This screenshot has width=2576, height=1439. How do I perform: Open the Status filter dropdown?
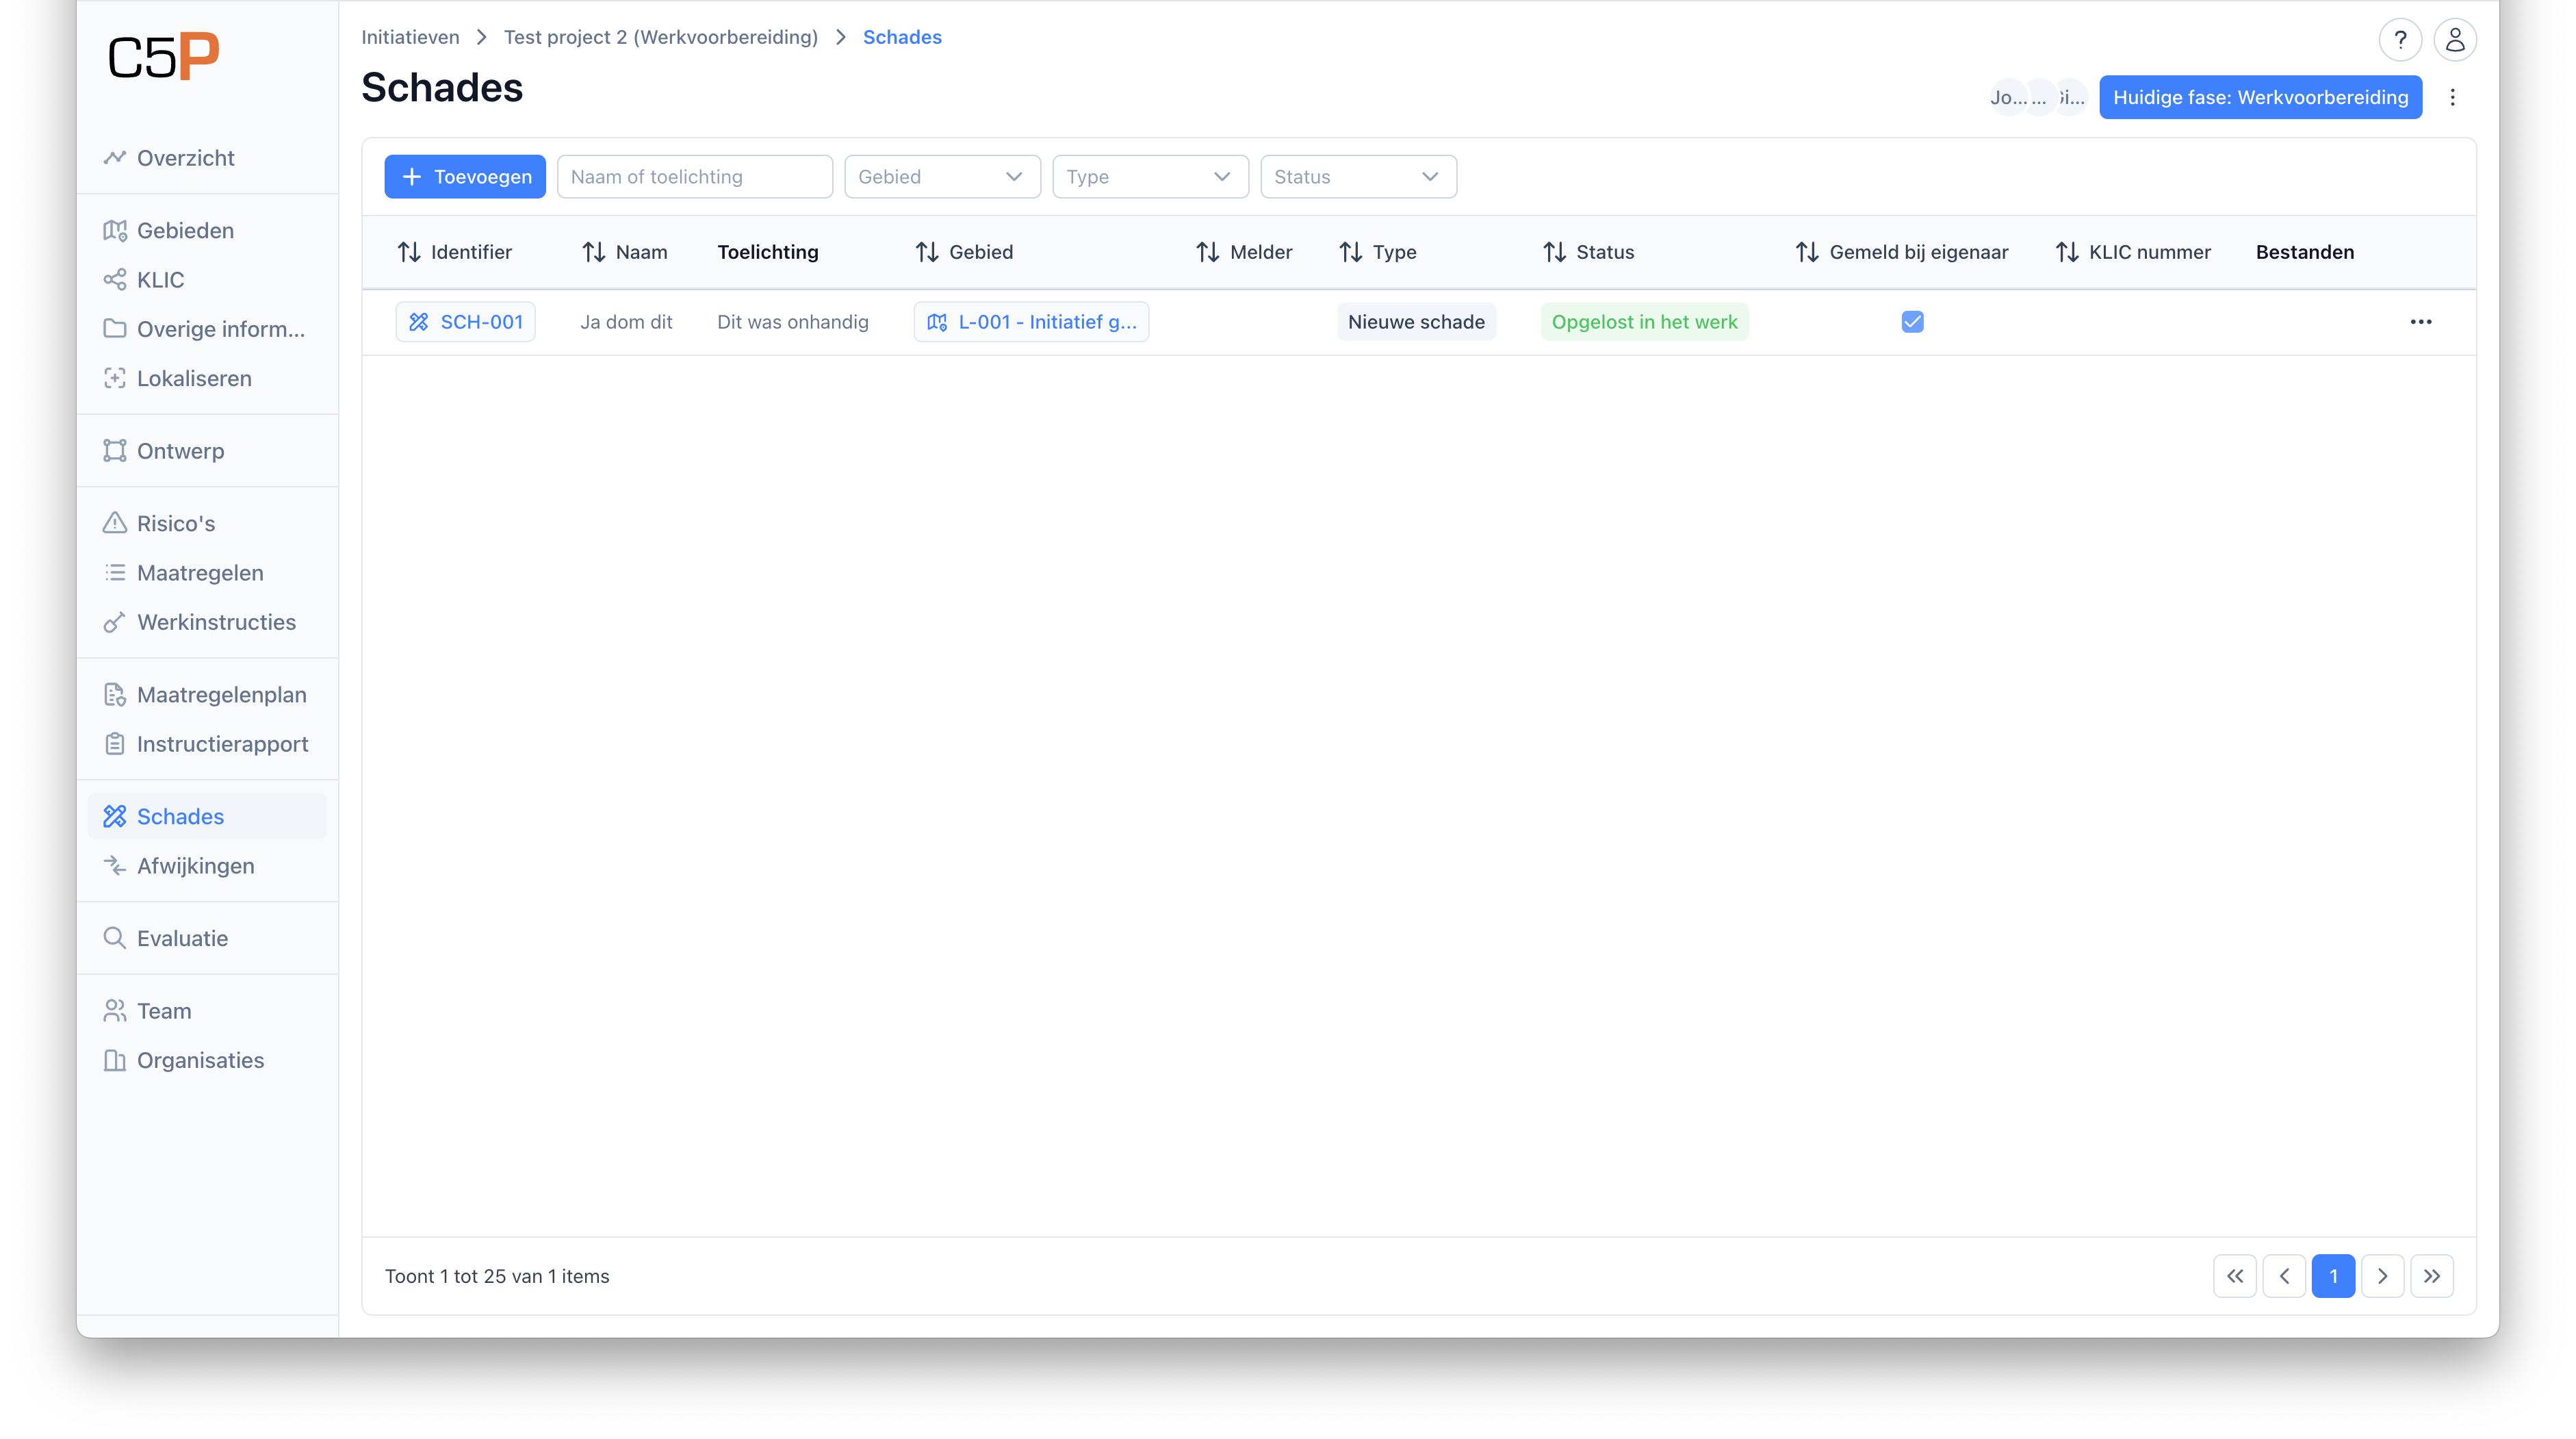tap(1357, 177)
